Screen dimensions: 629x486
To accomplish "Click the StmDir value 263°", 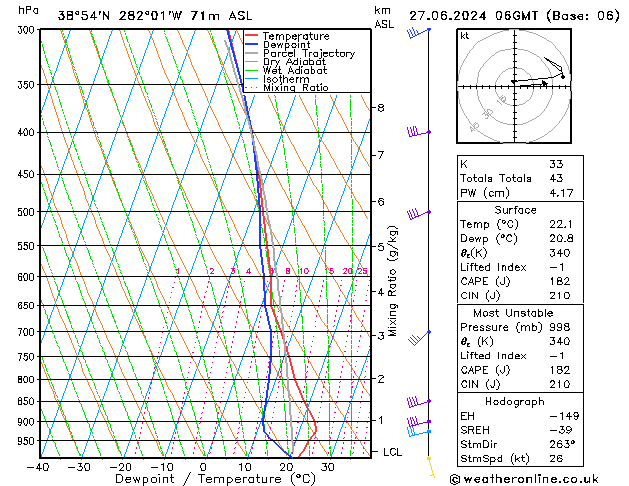I will [x=562, y=445].
